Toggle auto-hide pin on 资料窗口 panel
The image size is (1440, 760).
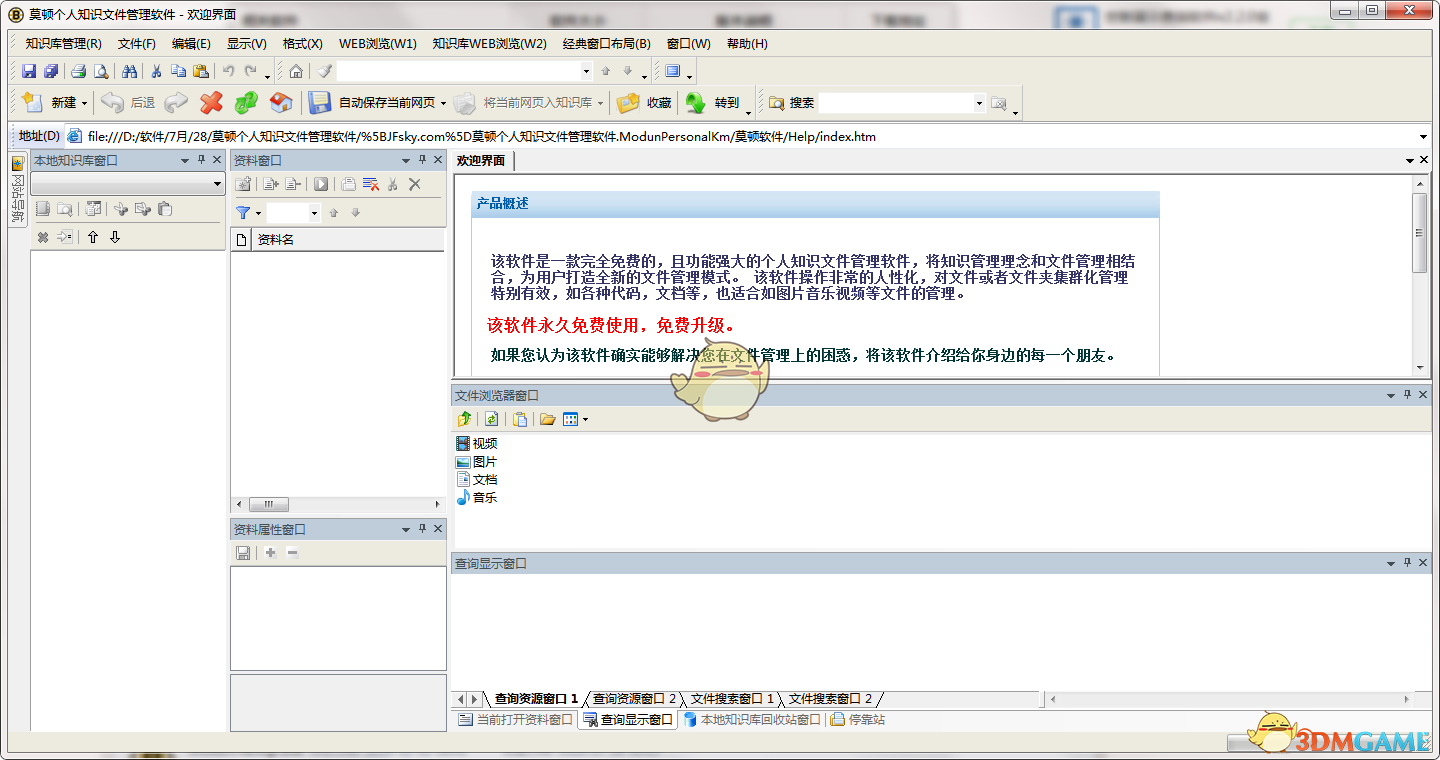[422, 160]
